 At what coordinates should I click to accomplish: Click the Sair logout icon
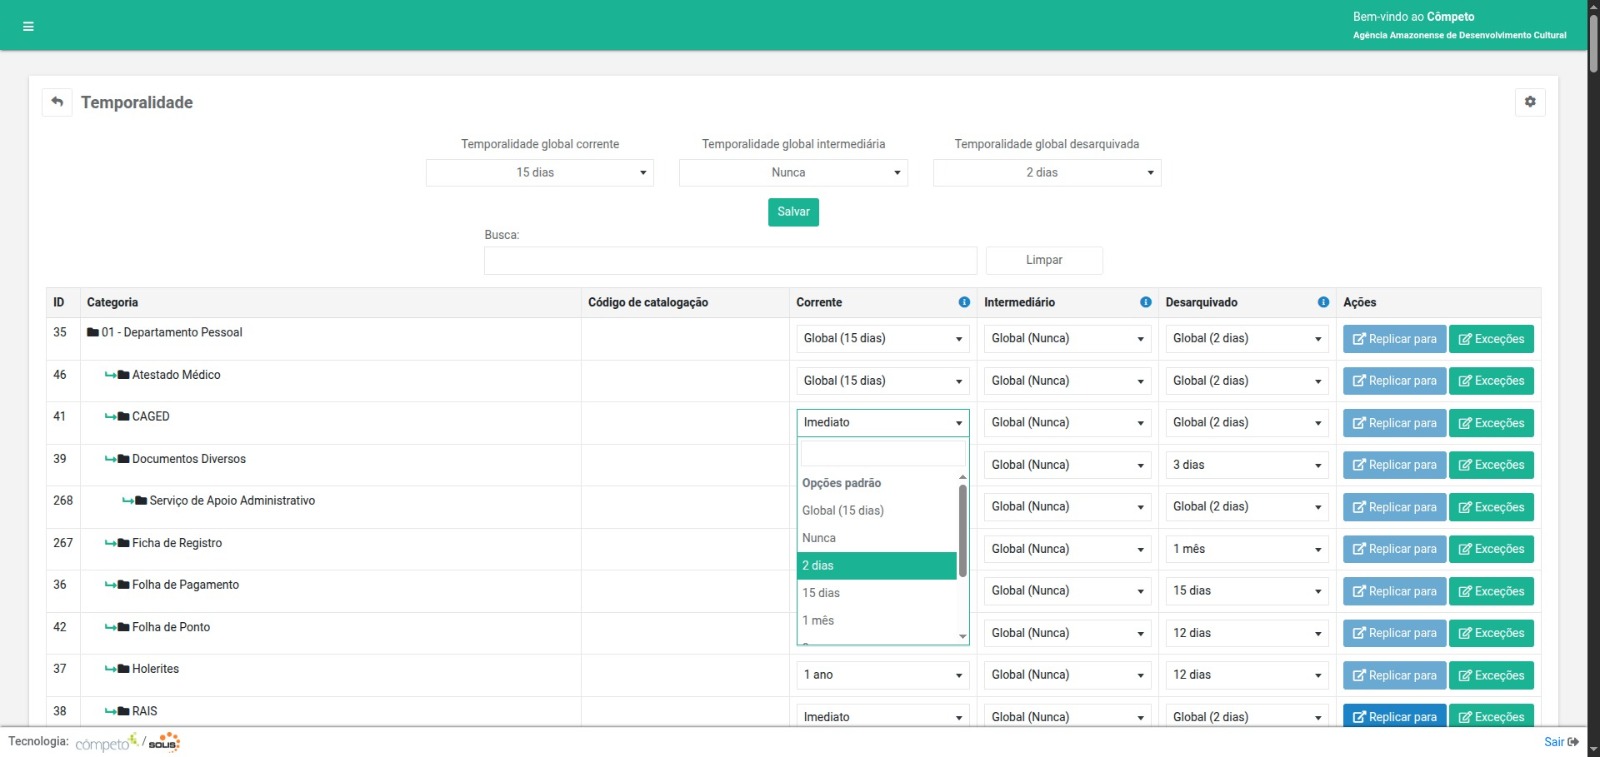click(1573, 742)
